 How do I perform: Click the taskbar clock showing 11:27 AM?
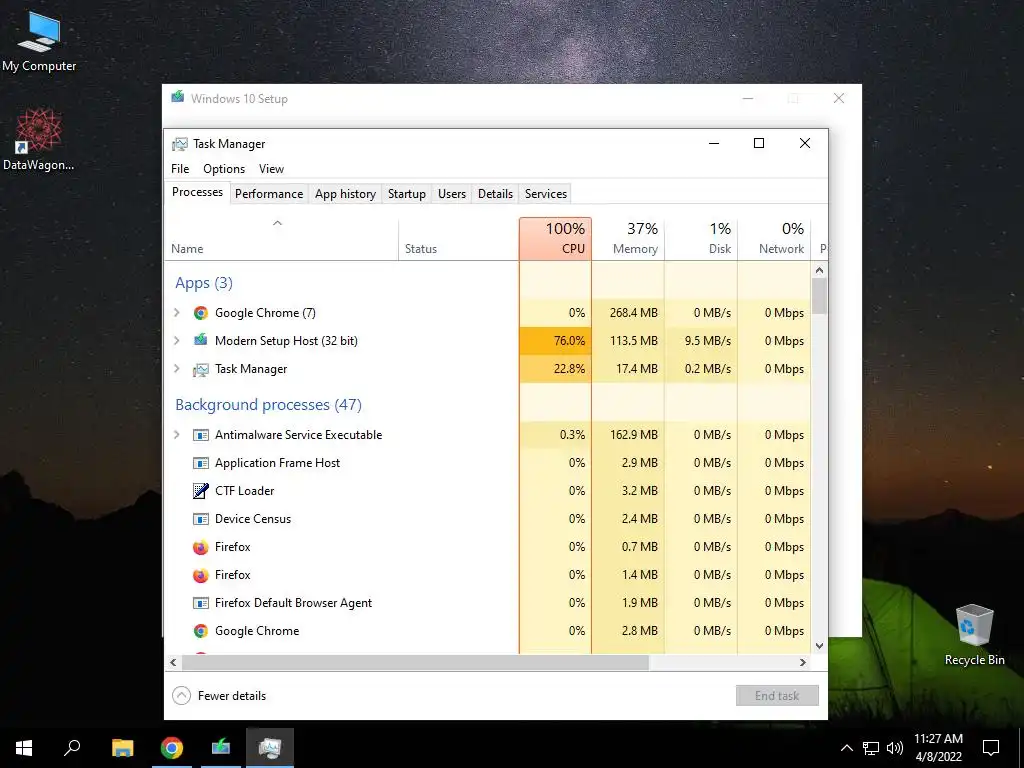coord(938,748)
